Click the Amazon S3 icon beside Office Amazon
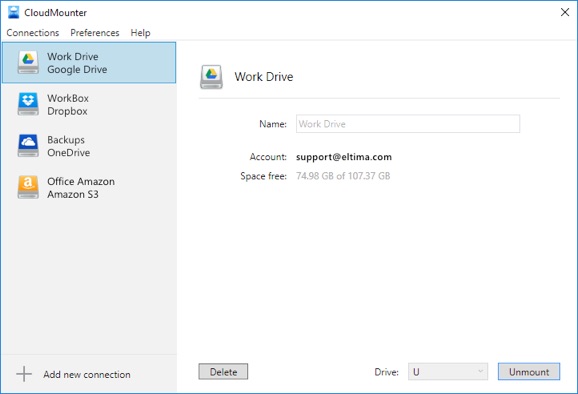Screen dimensions: 578x394 click(x=28, y=187)
